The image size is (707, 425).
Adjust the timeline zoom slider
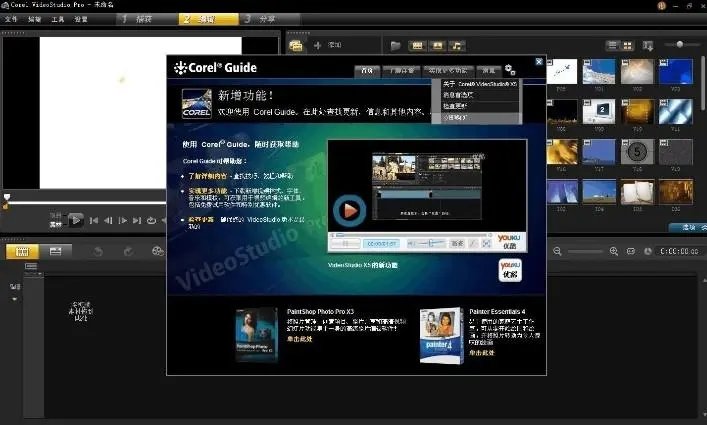(585, 251)
